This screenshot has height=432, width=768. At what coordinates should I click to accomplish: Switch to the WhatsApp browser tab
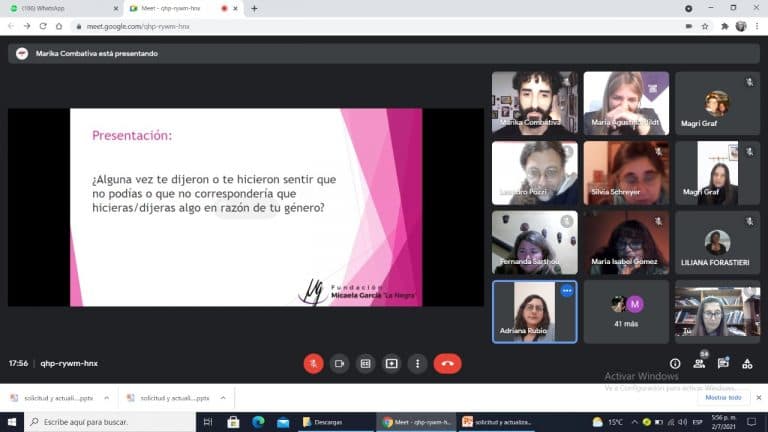coord(59,8)
